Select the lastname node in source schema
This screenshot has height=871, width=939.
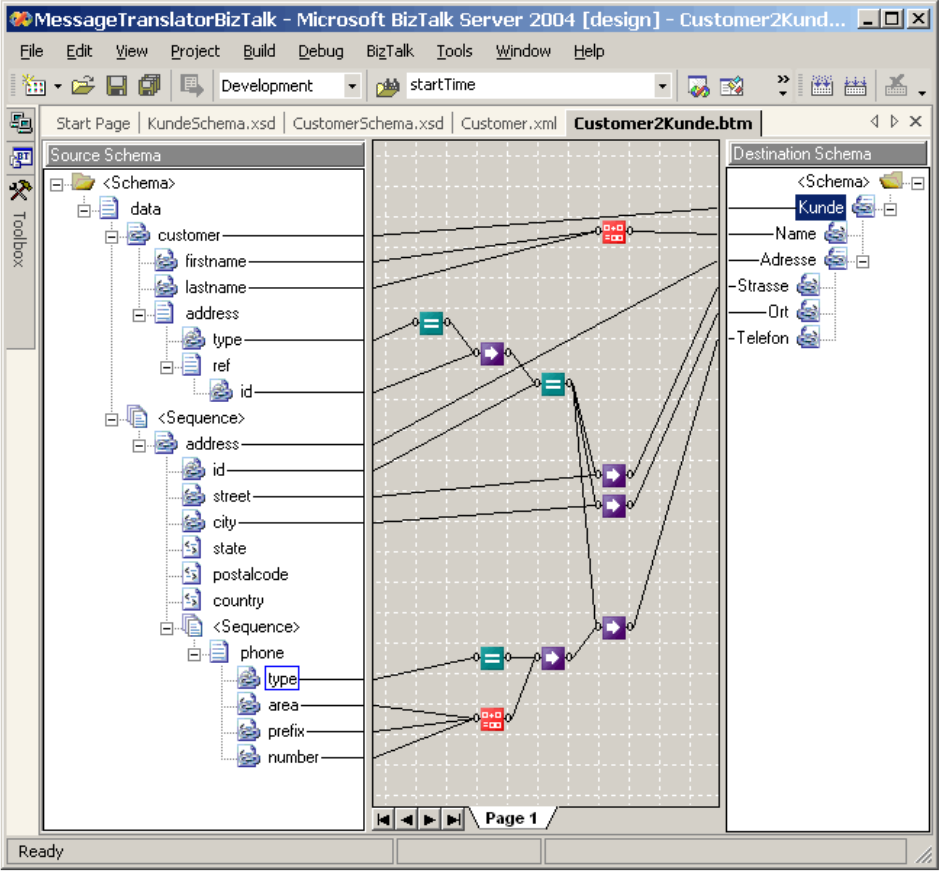click(215, 288)
